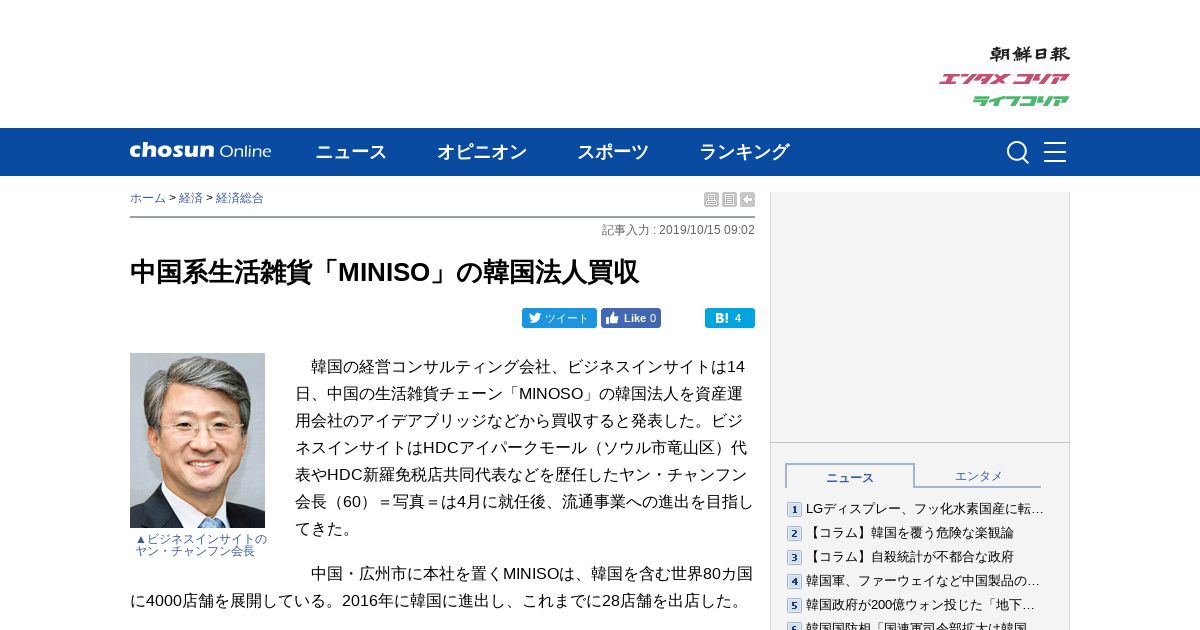Image resolution: width=1200 pixels, height=630 pixels.
Task: Click the Hatena bookmark B! button
Action: pos(730,318)
